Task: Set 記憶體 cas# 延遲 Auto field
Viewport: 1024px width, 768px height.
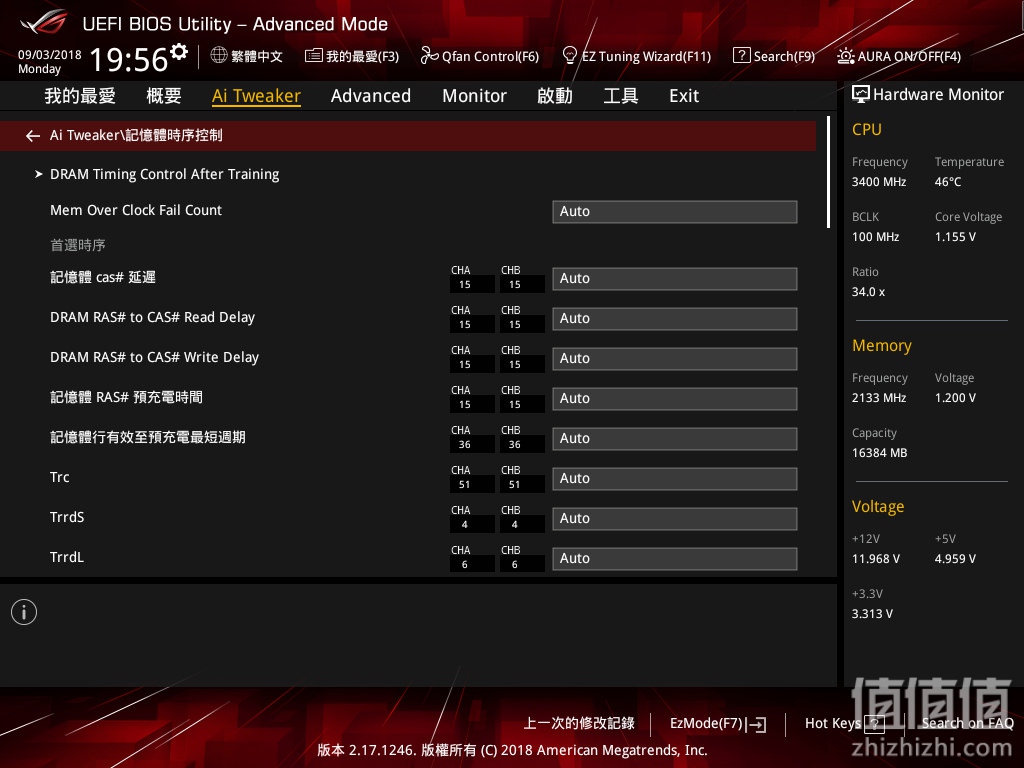Action: 675,278
